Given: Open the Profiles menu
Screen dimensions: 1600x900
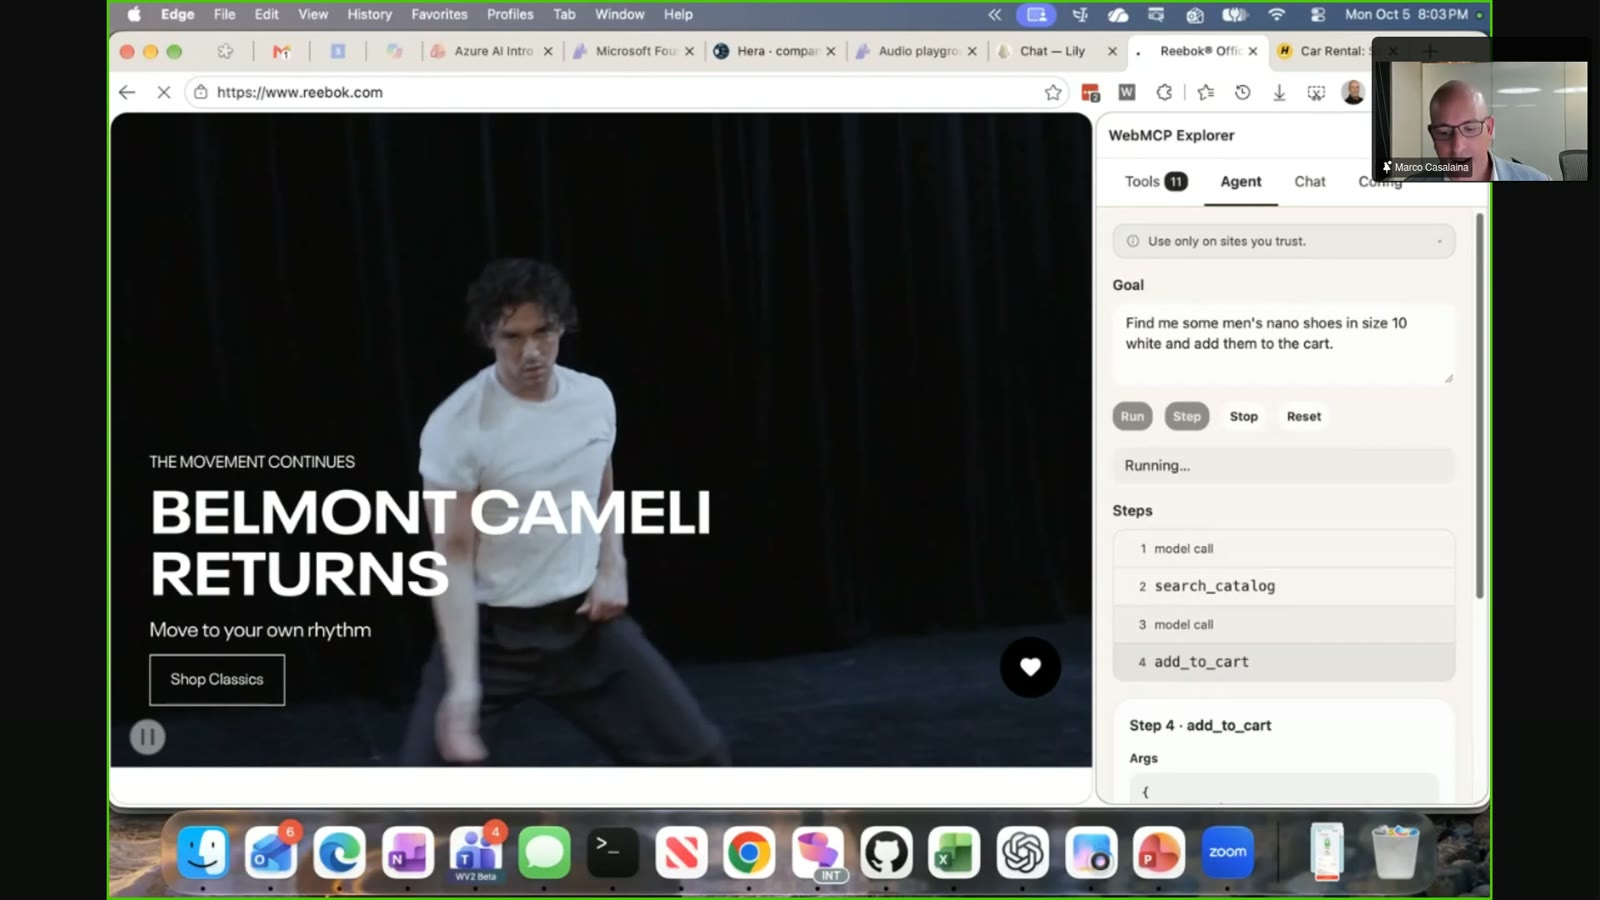Looking at the screenshot, I should (510, 14).
